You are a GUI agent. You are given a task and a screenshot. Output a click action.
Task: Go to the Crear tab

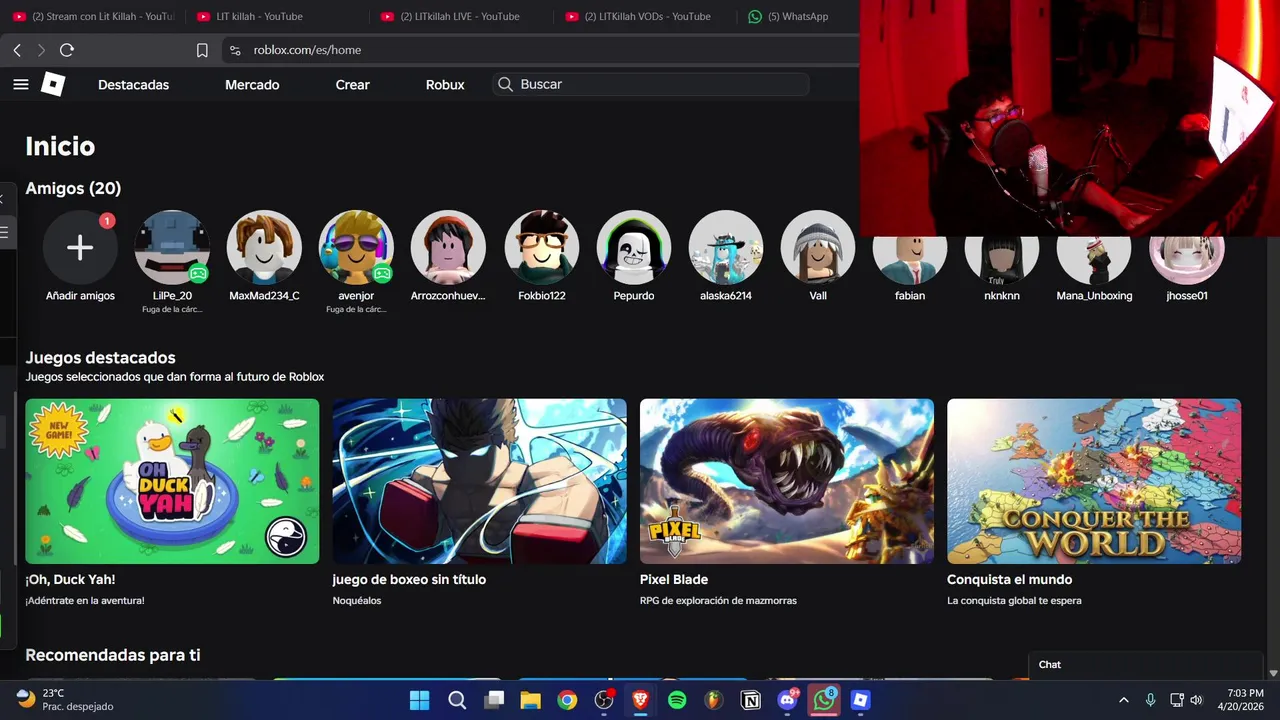(352, 85)
